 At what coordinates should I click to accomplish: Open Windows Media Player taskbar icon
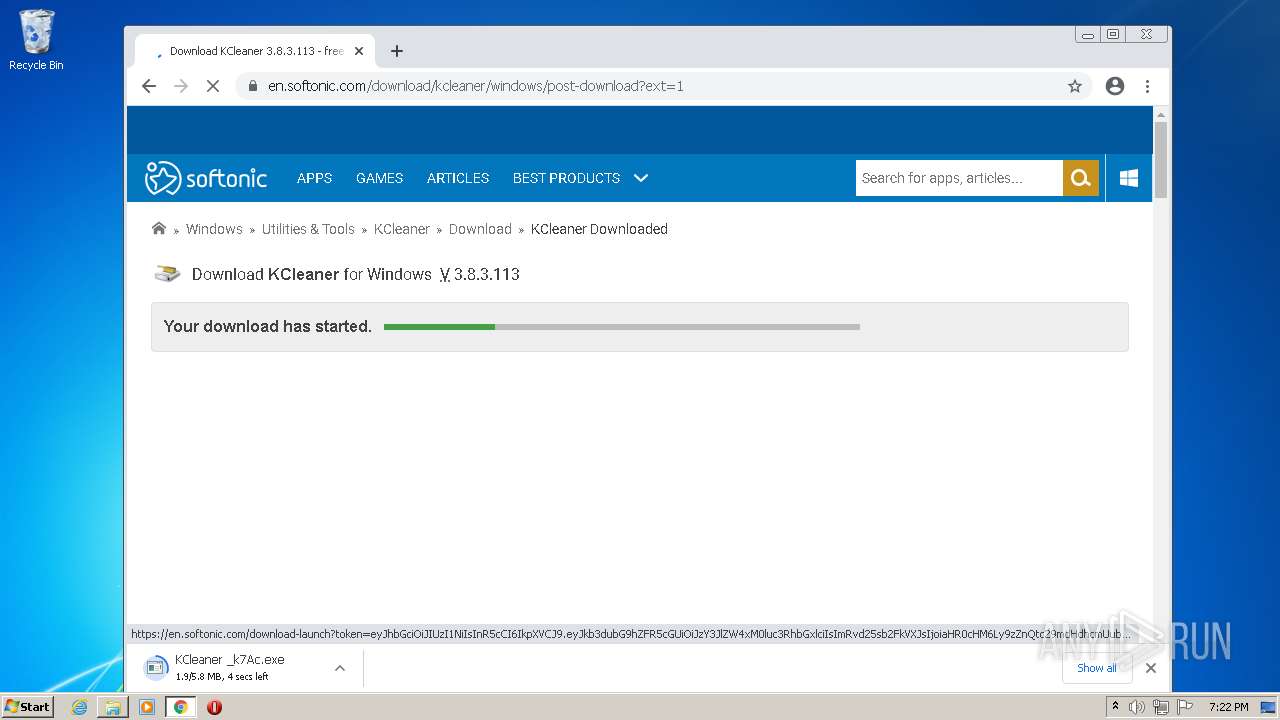[x=147, y=707]
